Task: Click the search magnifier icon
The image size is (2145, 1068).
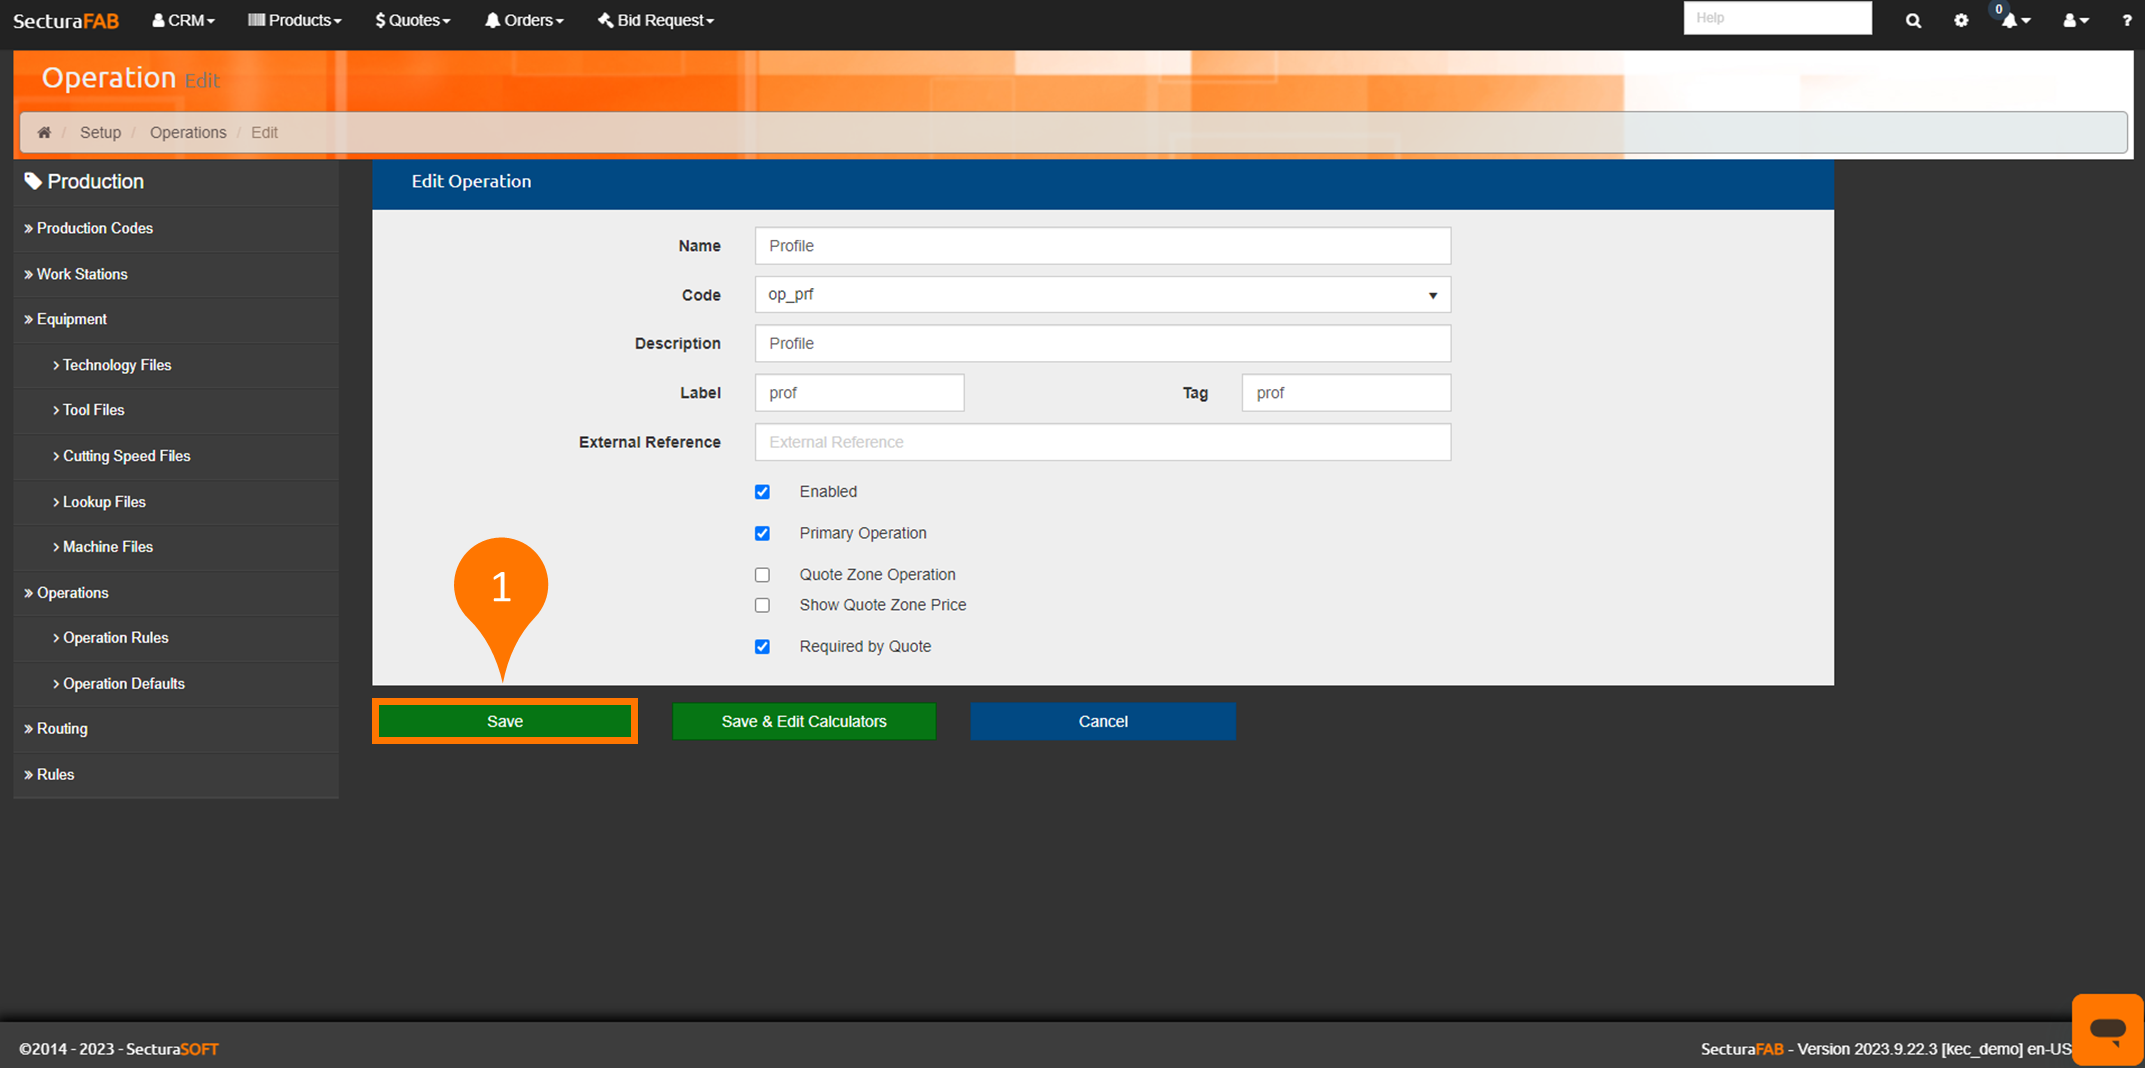Action: click(x=1913, y=20)
